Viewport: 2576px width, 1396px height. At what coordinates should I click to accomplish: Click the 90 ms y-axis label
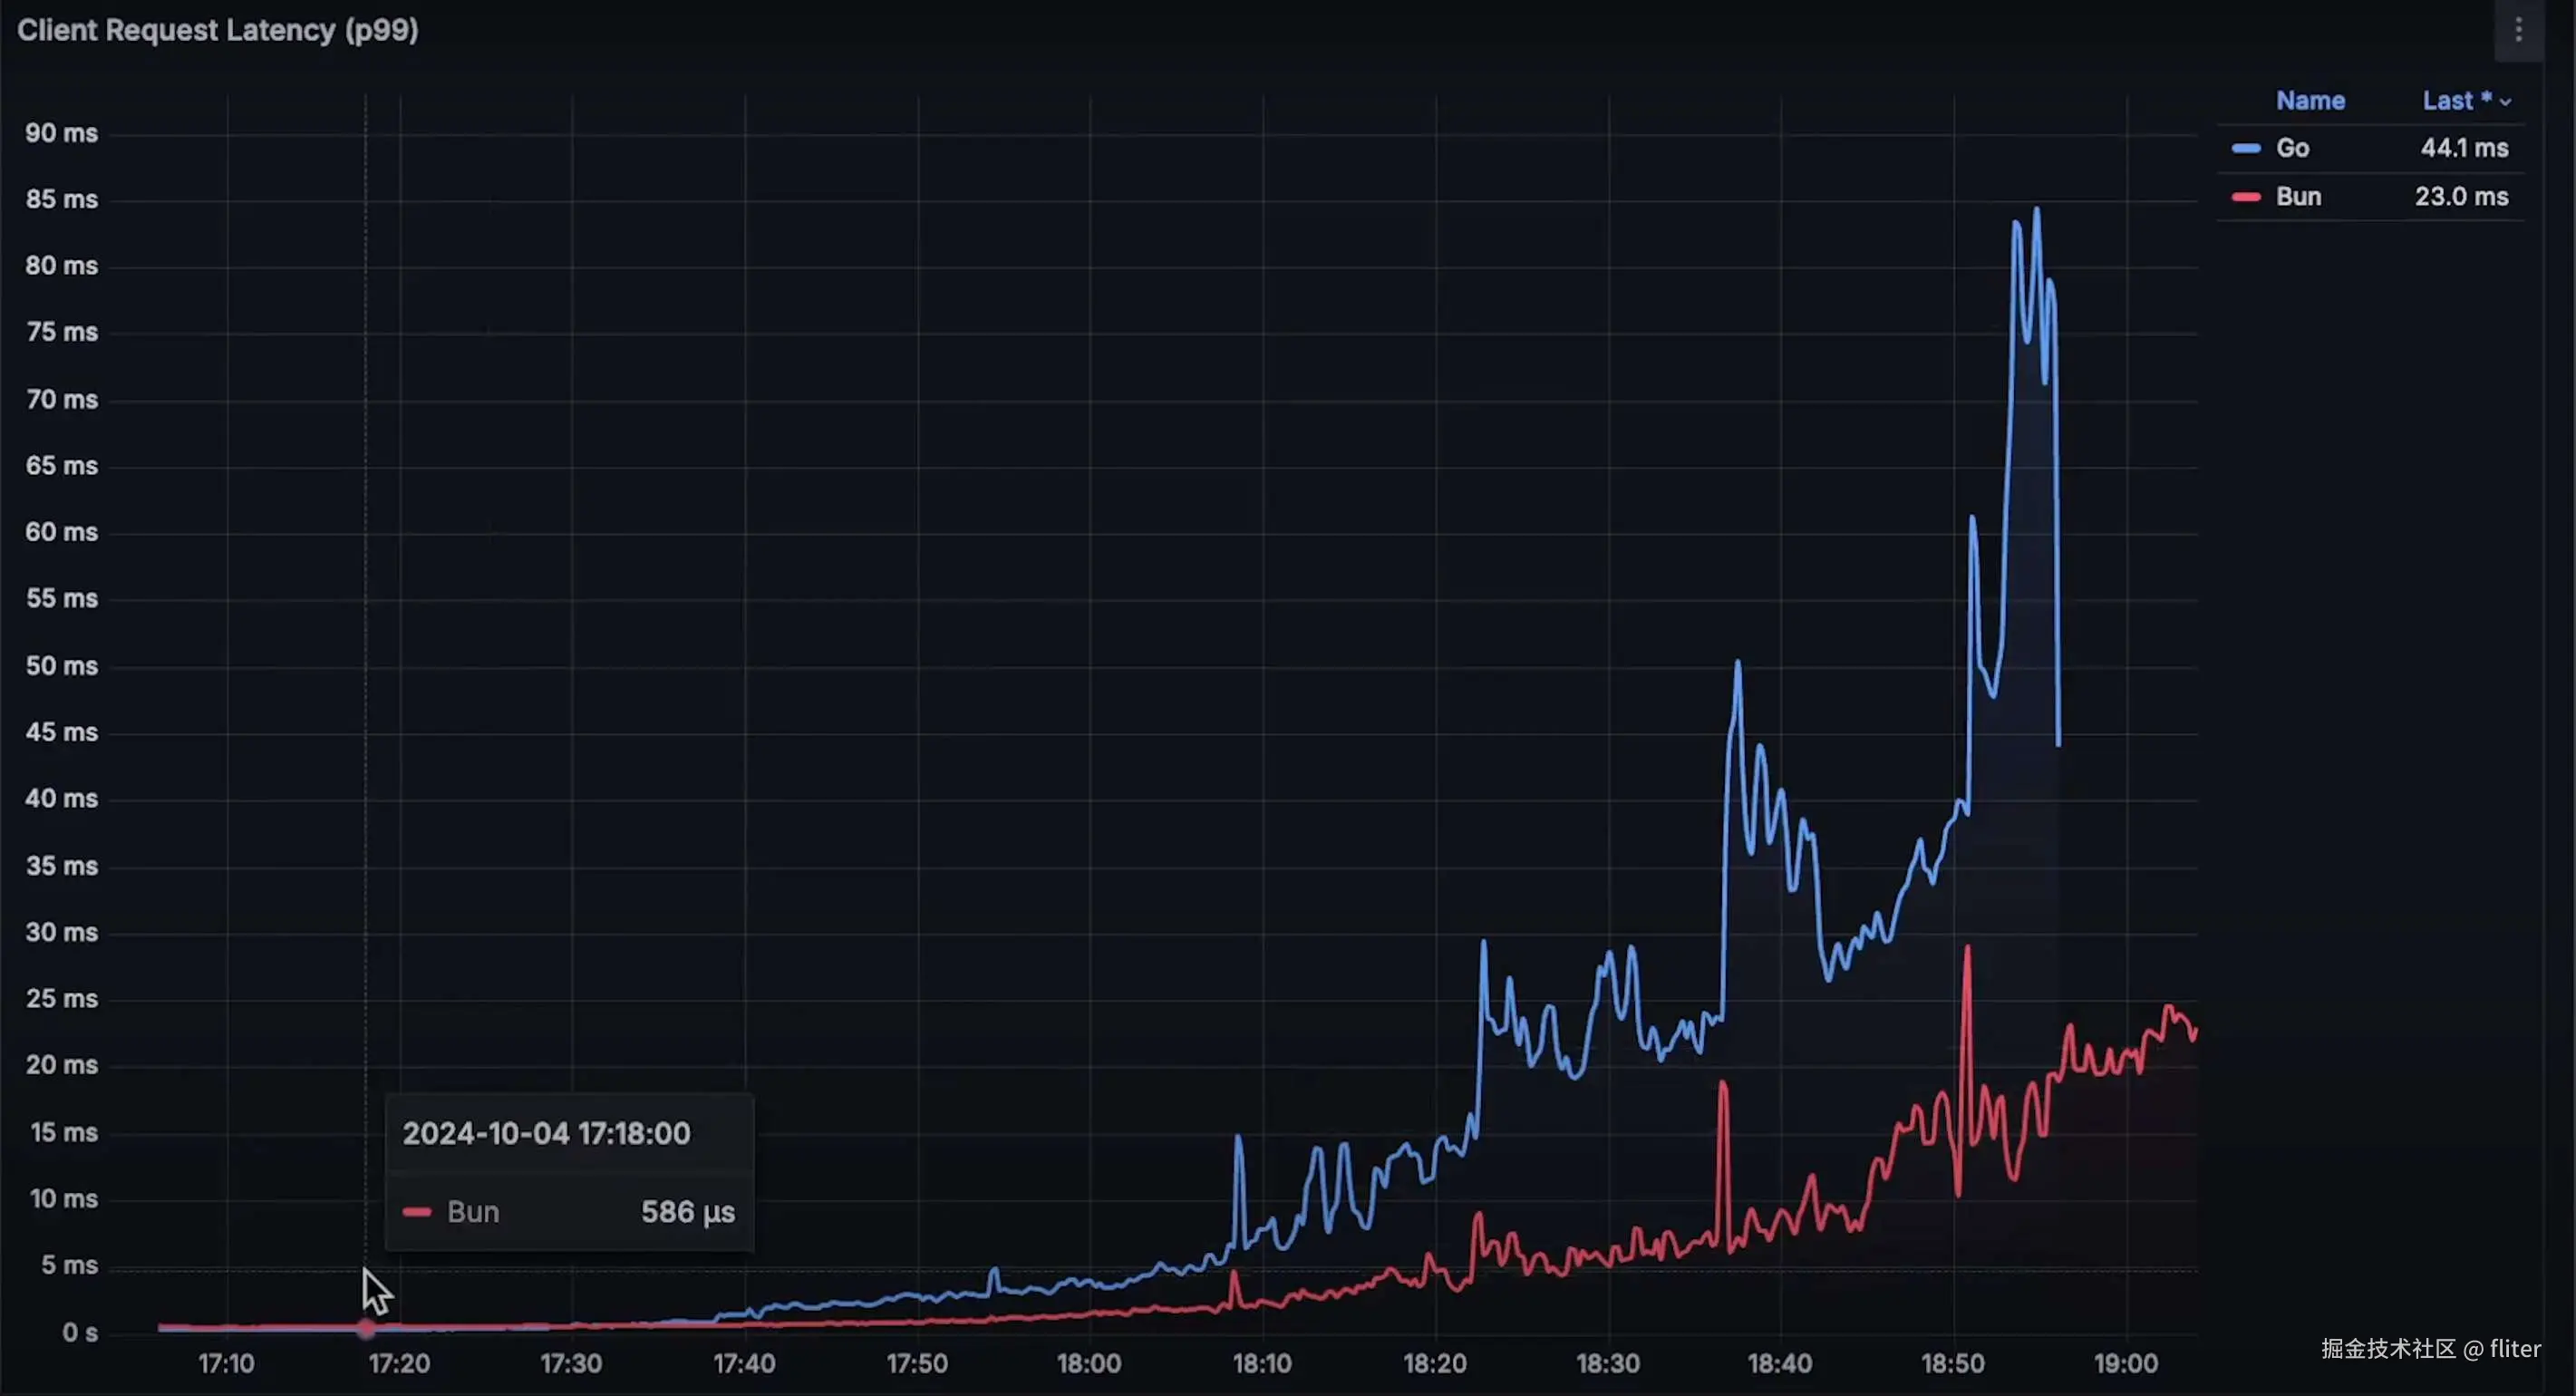pyautogui.click(x=61, y=133)
